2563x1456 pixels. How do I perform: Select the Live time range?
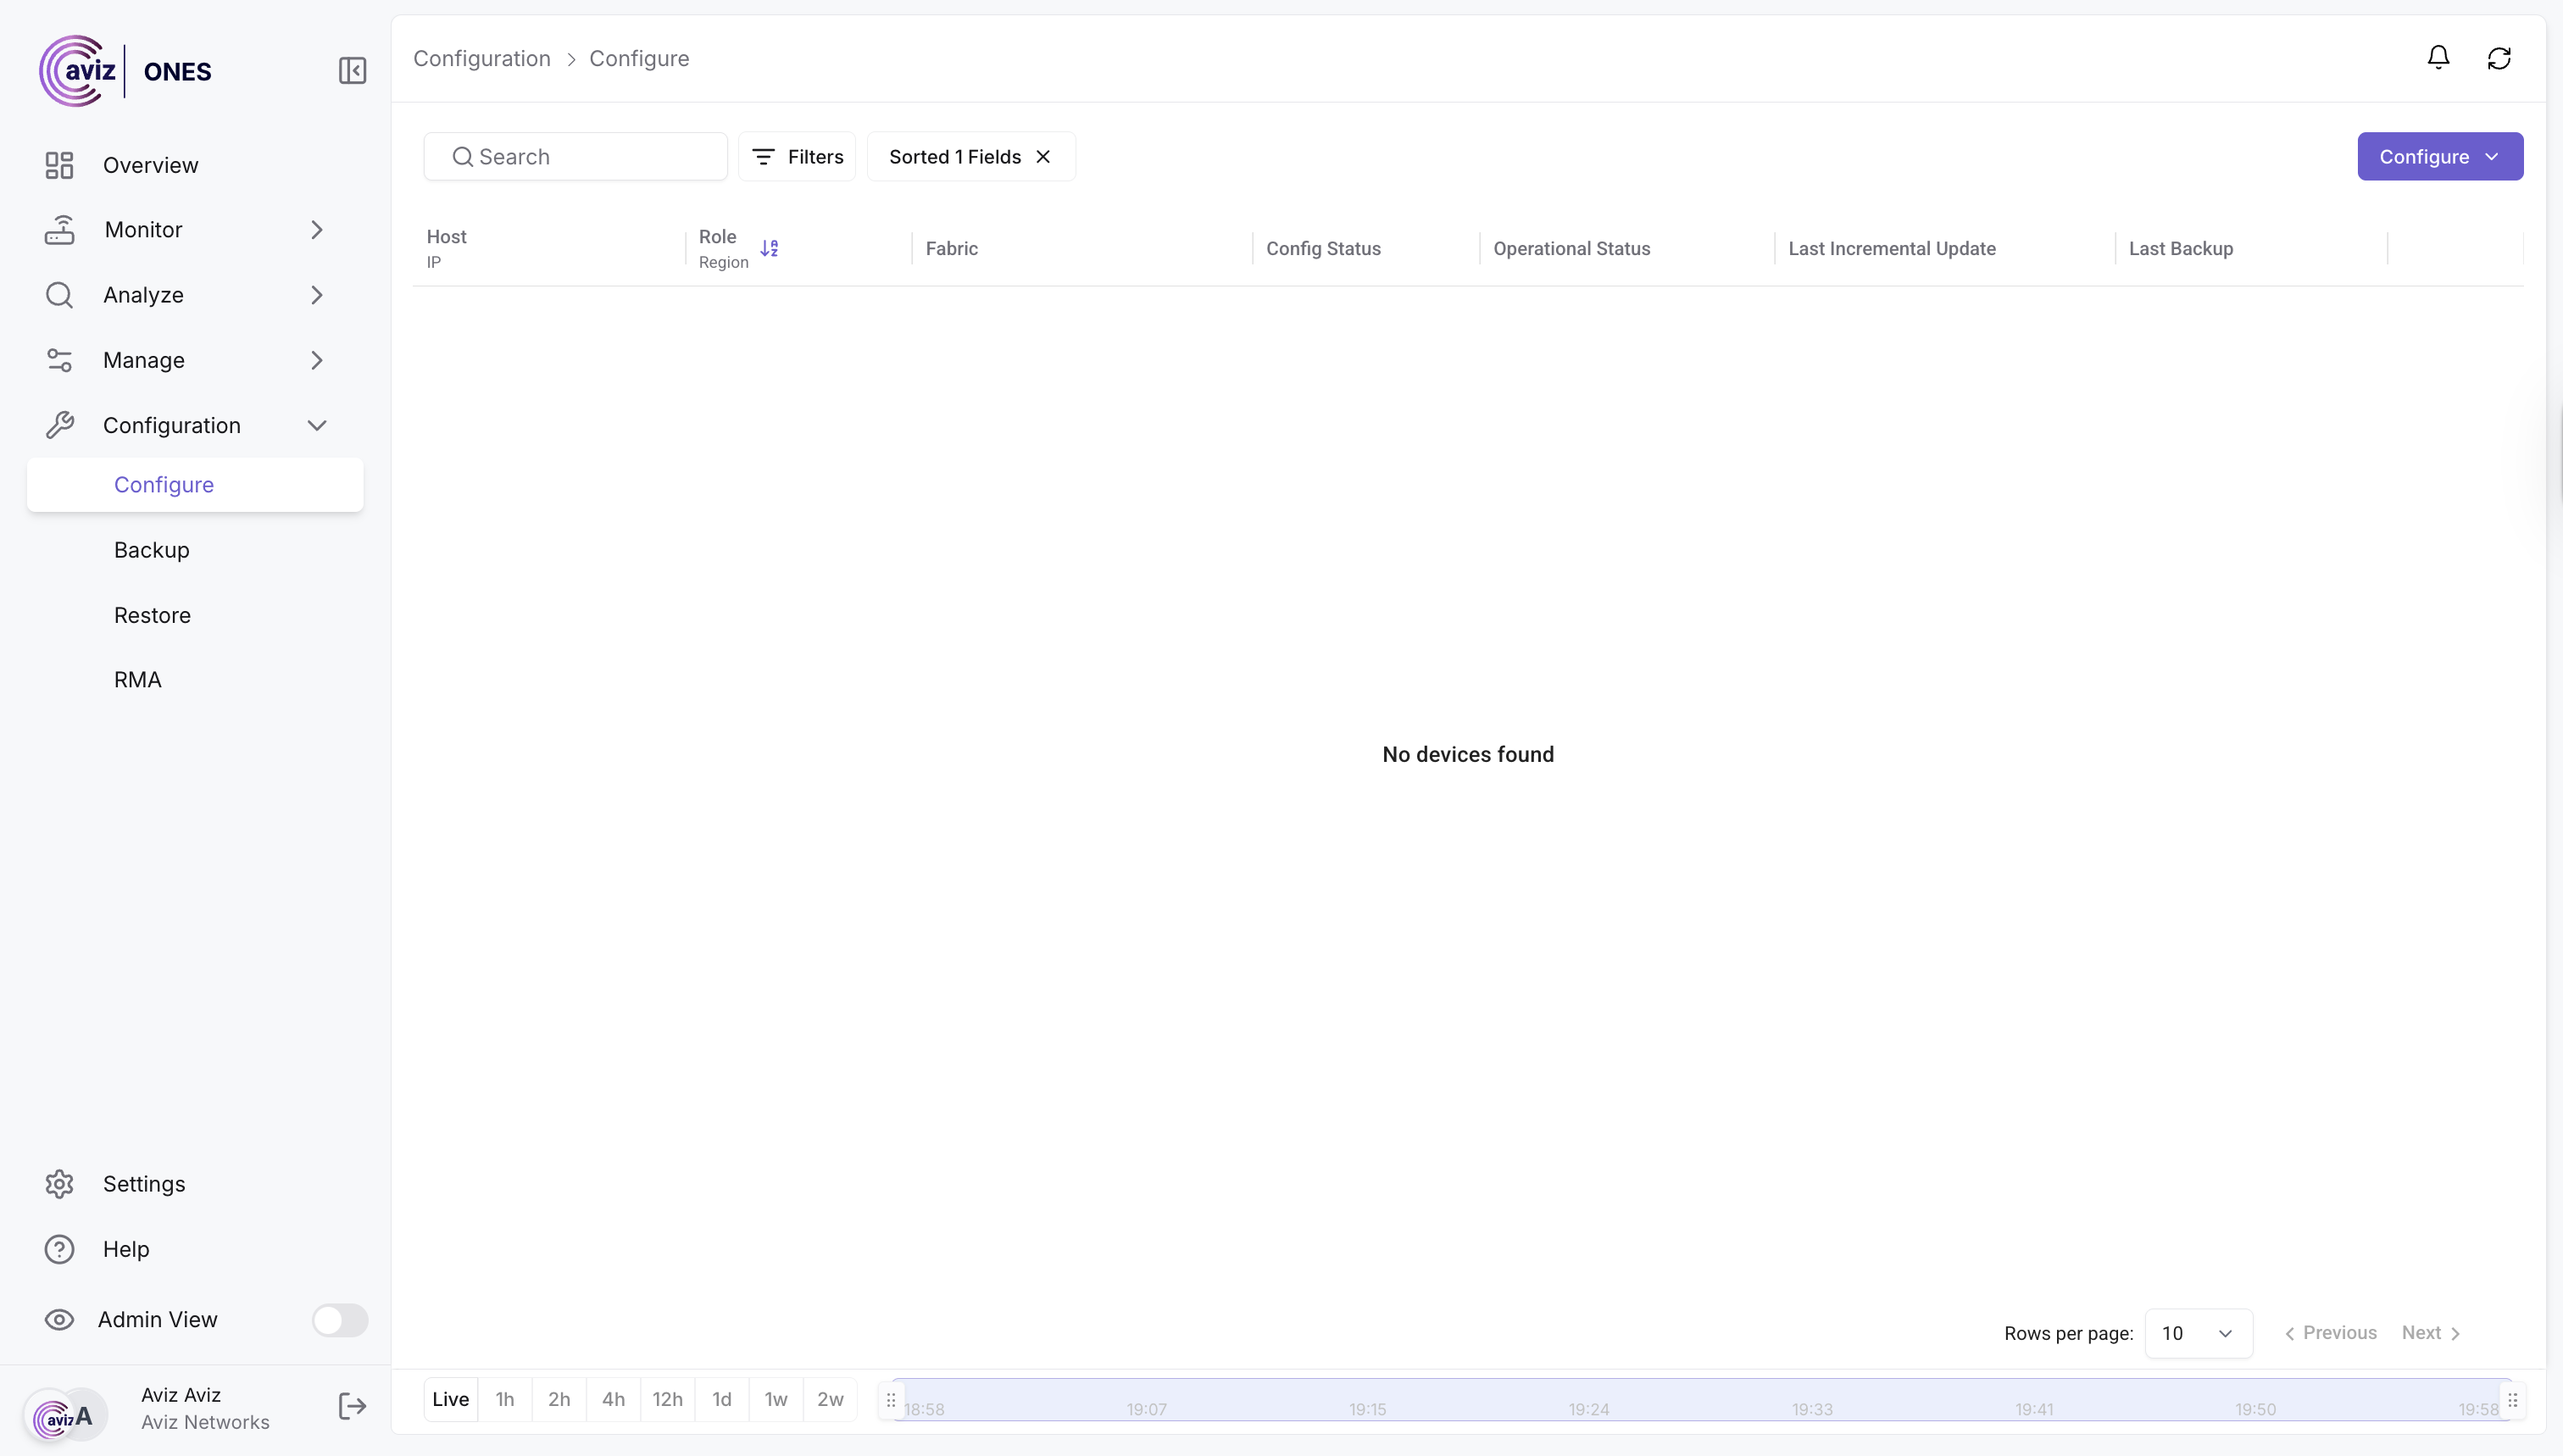click(x=450, y=1399)
